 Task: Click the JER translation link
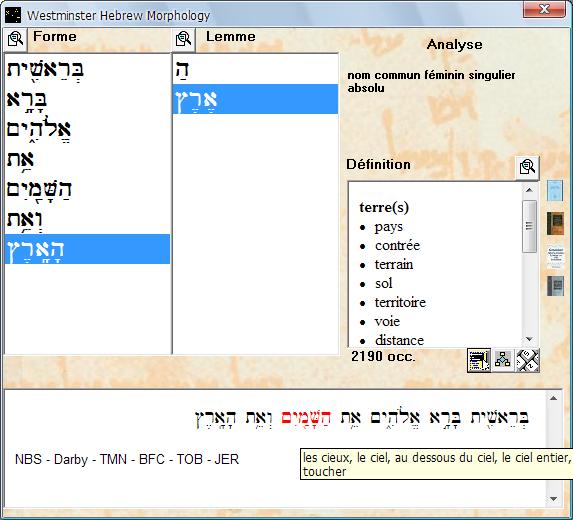227,459
